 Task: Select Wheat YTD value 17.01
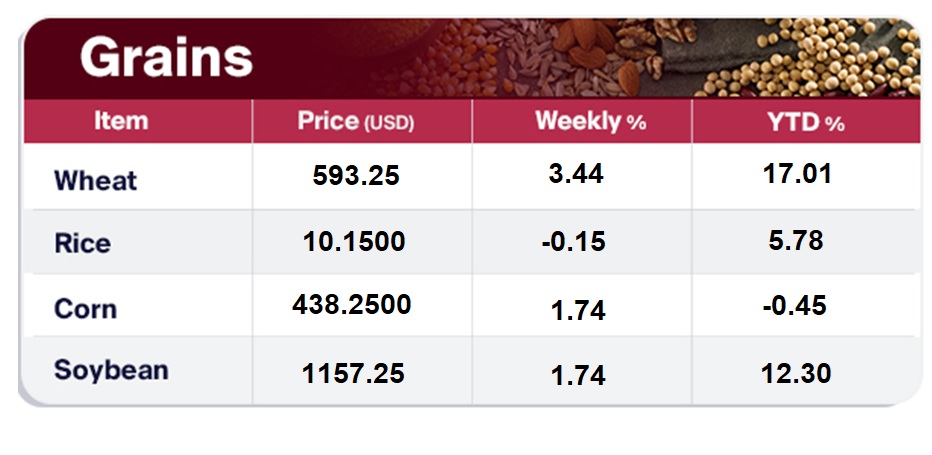click(x=797, y=175)
